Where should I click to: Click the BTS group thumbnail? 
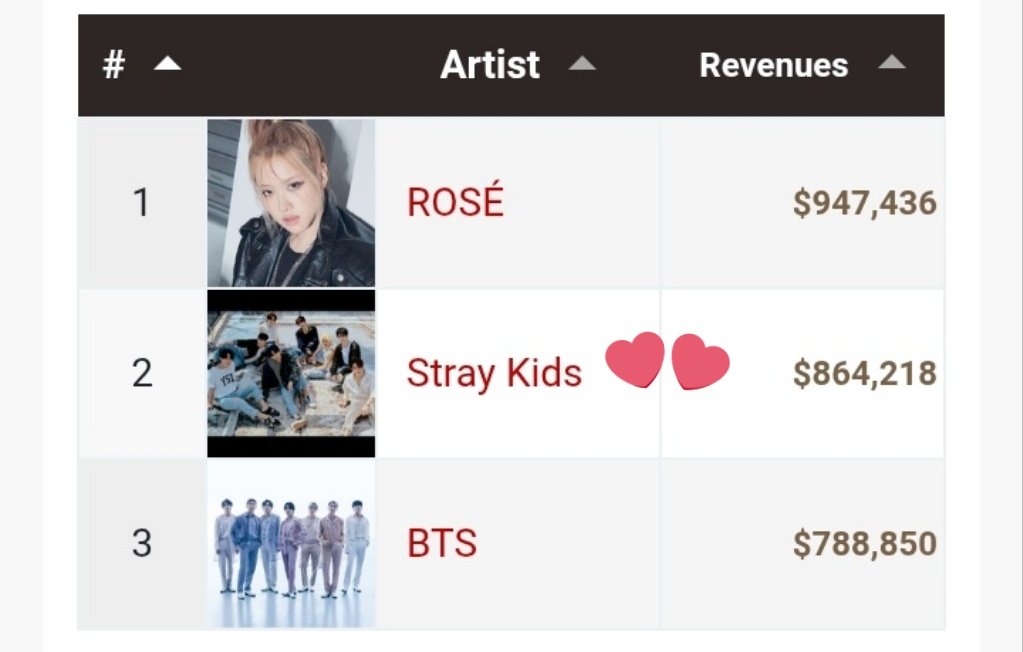click(x=291, y=544)
